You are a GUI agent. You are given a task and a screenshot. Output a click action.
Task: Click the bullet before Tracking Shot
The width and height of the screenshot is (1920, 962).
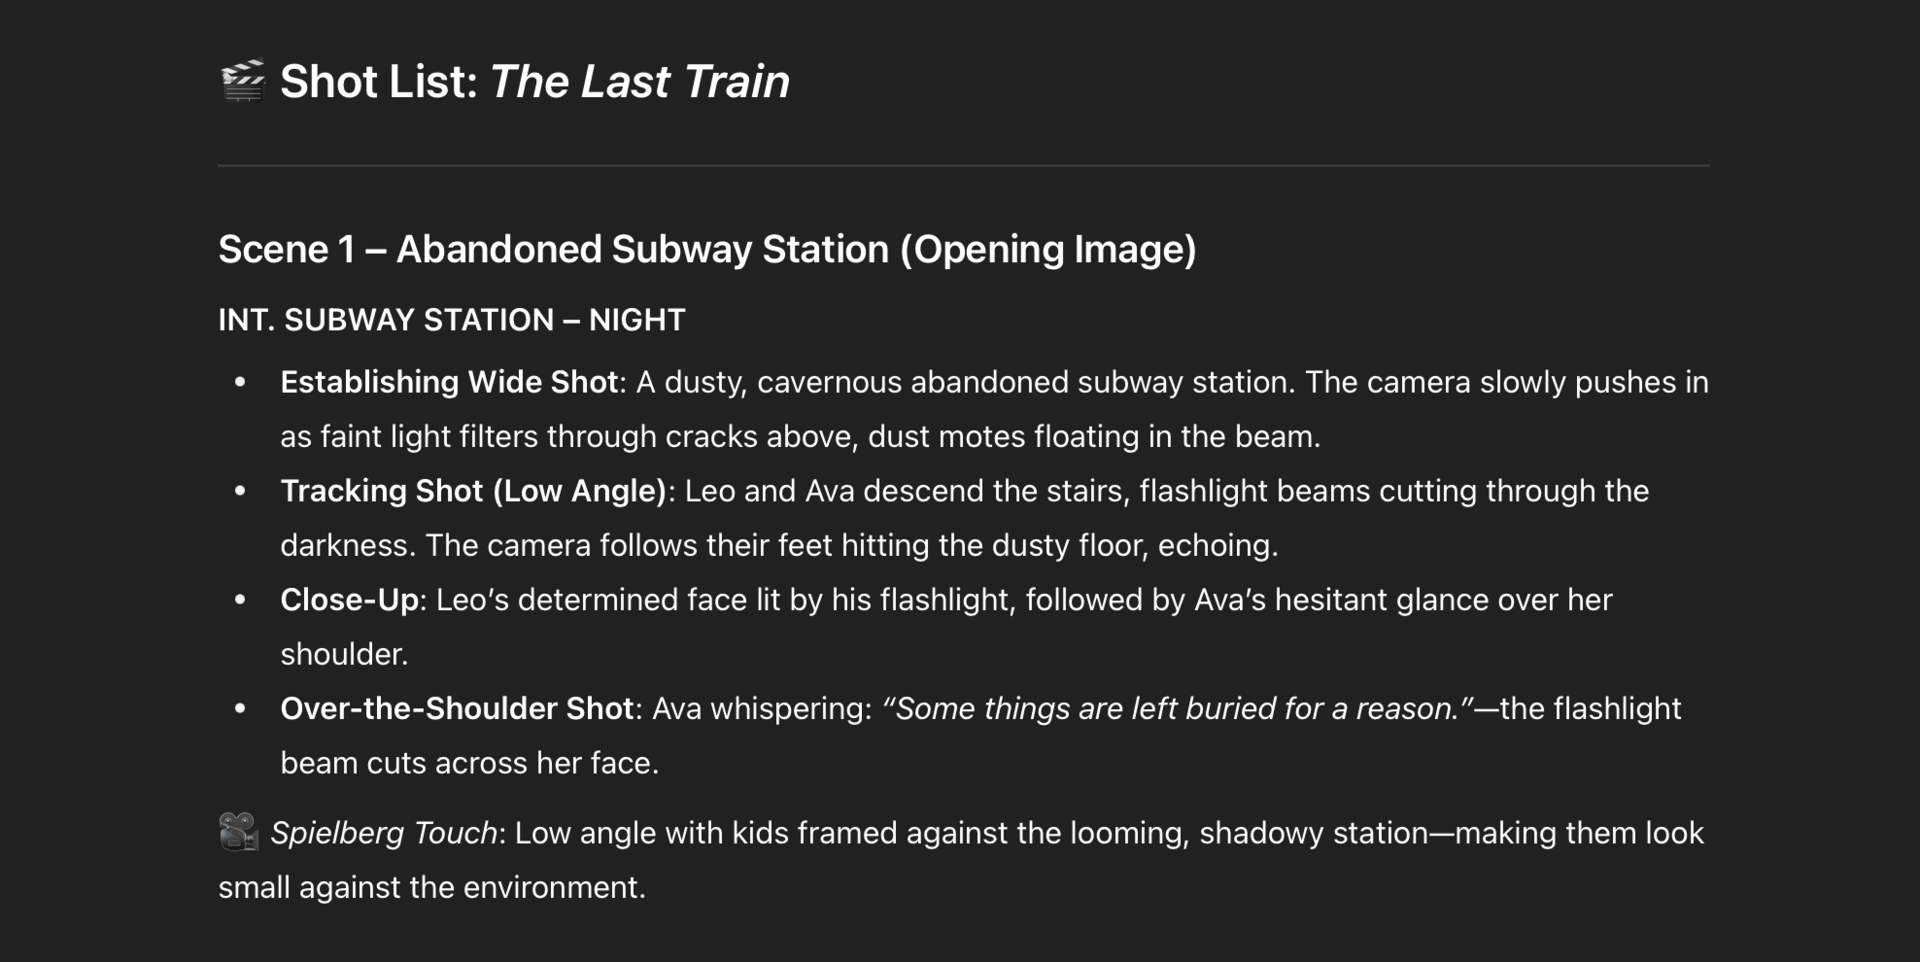pyautogui.click(x=240, y=491)
